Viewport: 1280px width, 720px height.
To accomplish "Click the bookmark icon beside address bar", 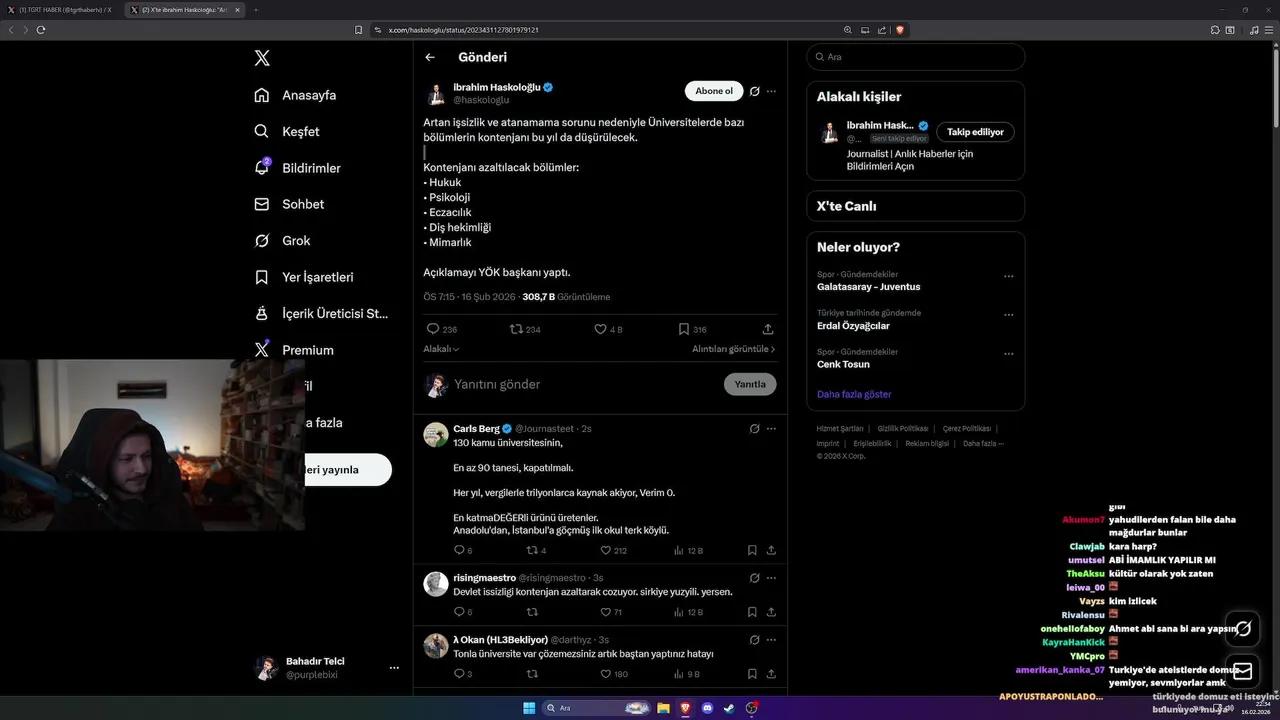I will (358, 30).
